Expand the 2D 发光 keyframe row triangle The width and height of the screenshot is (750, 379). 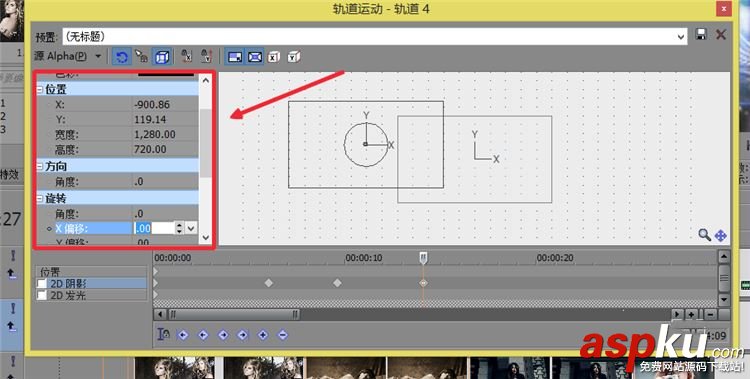point(155,295)
